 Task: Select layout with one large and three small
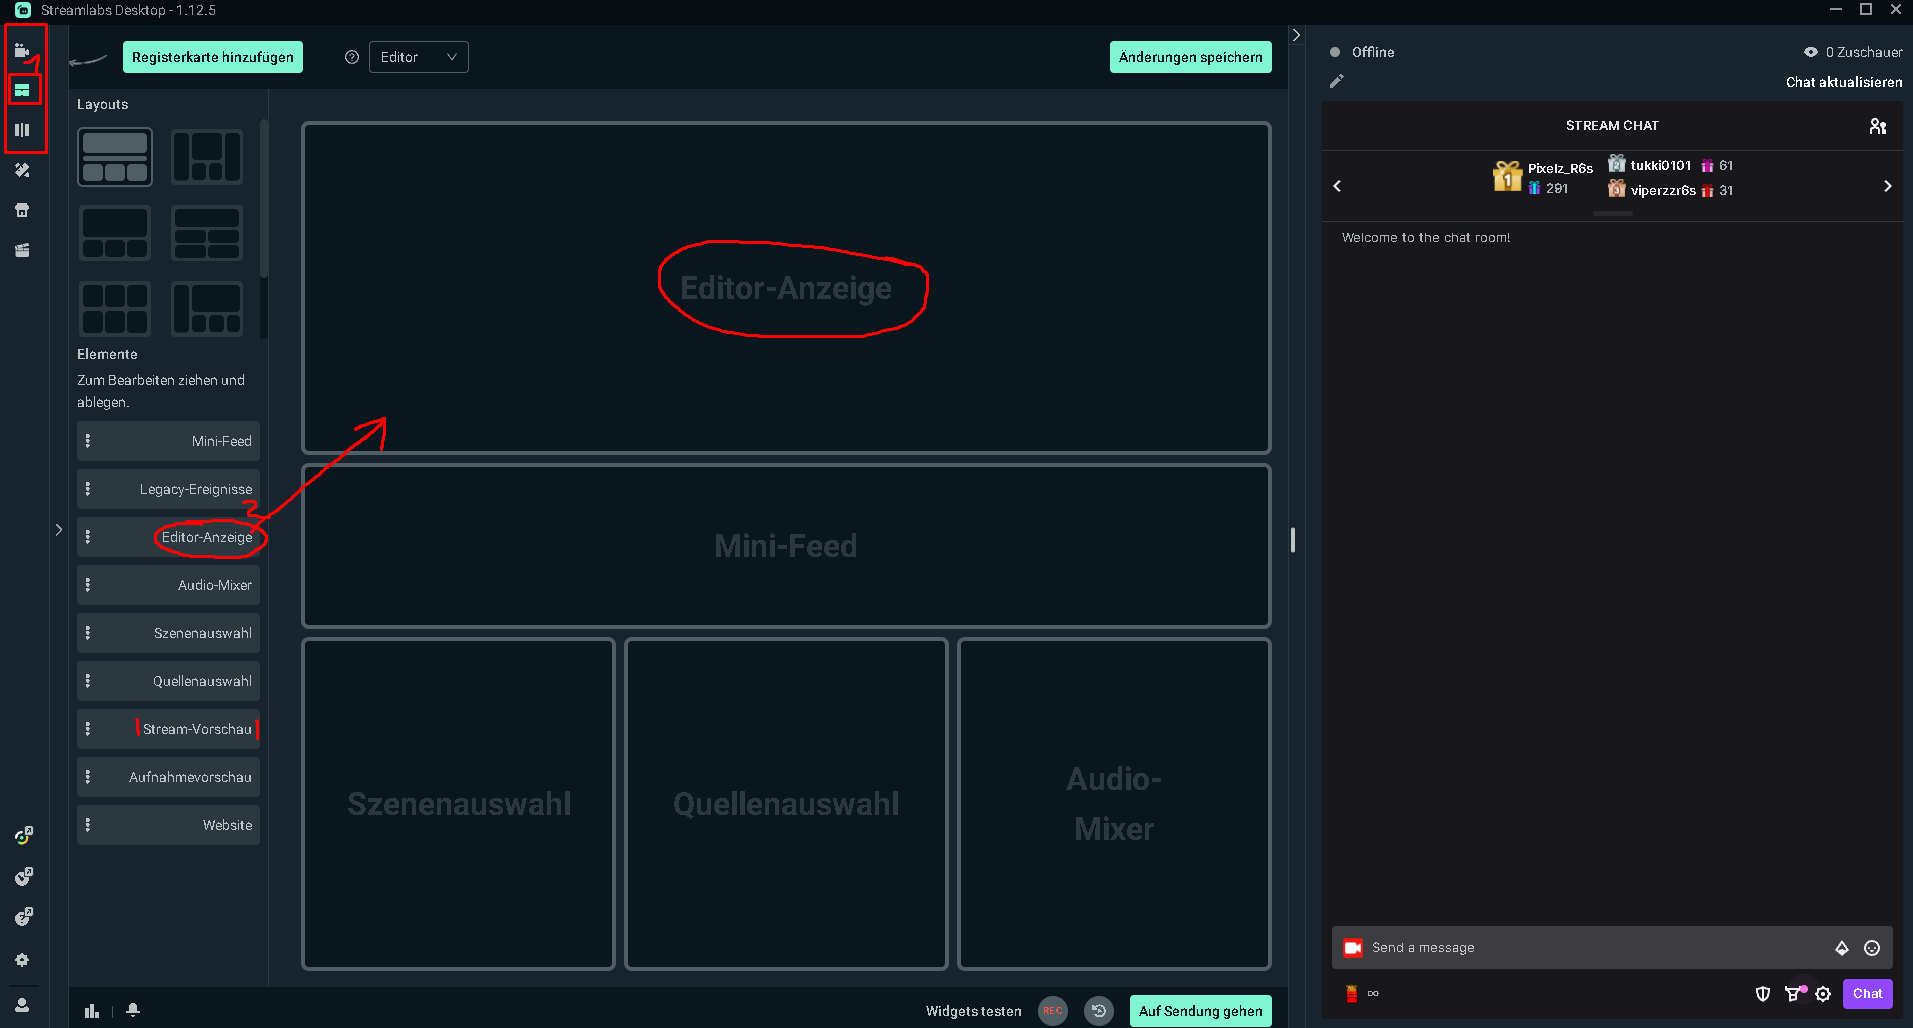pyautogui.click(x=115, y=233)
